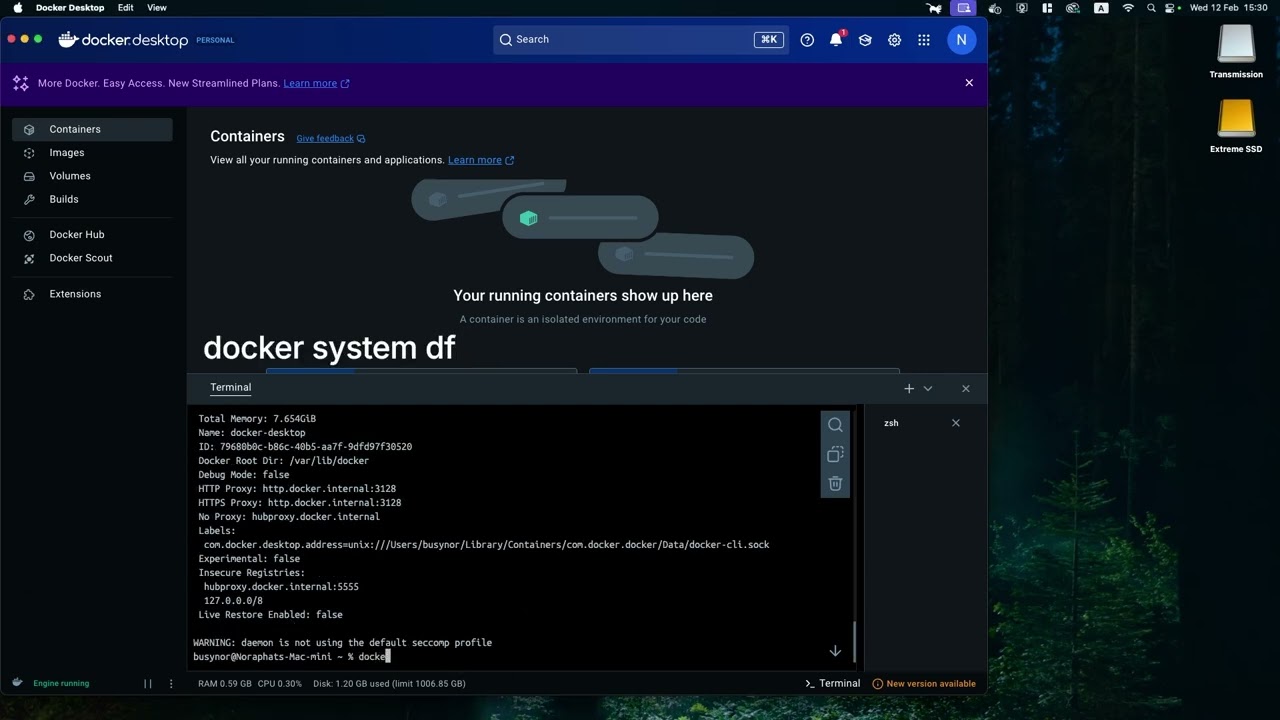Viewport: 1280px width, 720px height.
Task: Open the Learning center graduation cap icon
Action: (x=865, y=40)
